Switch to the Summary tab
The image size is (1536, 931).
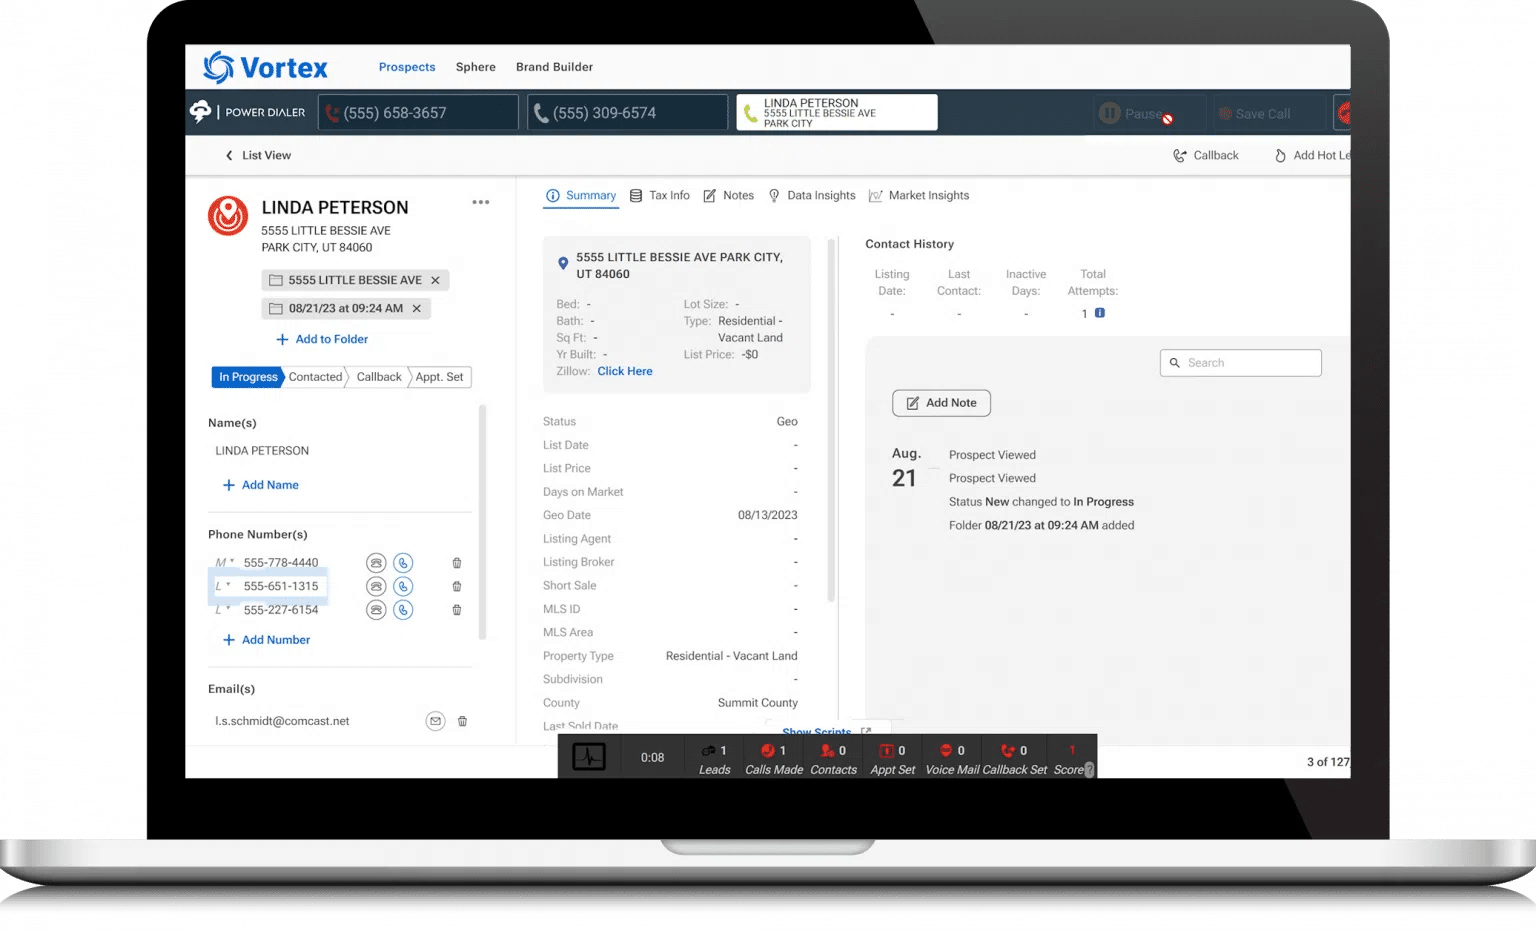pyautogui.click(x=581, y=196)
